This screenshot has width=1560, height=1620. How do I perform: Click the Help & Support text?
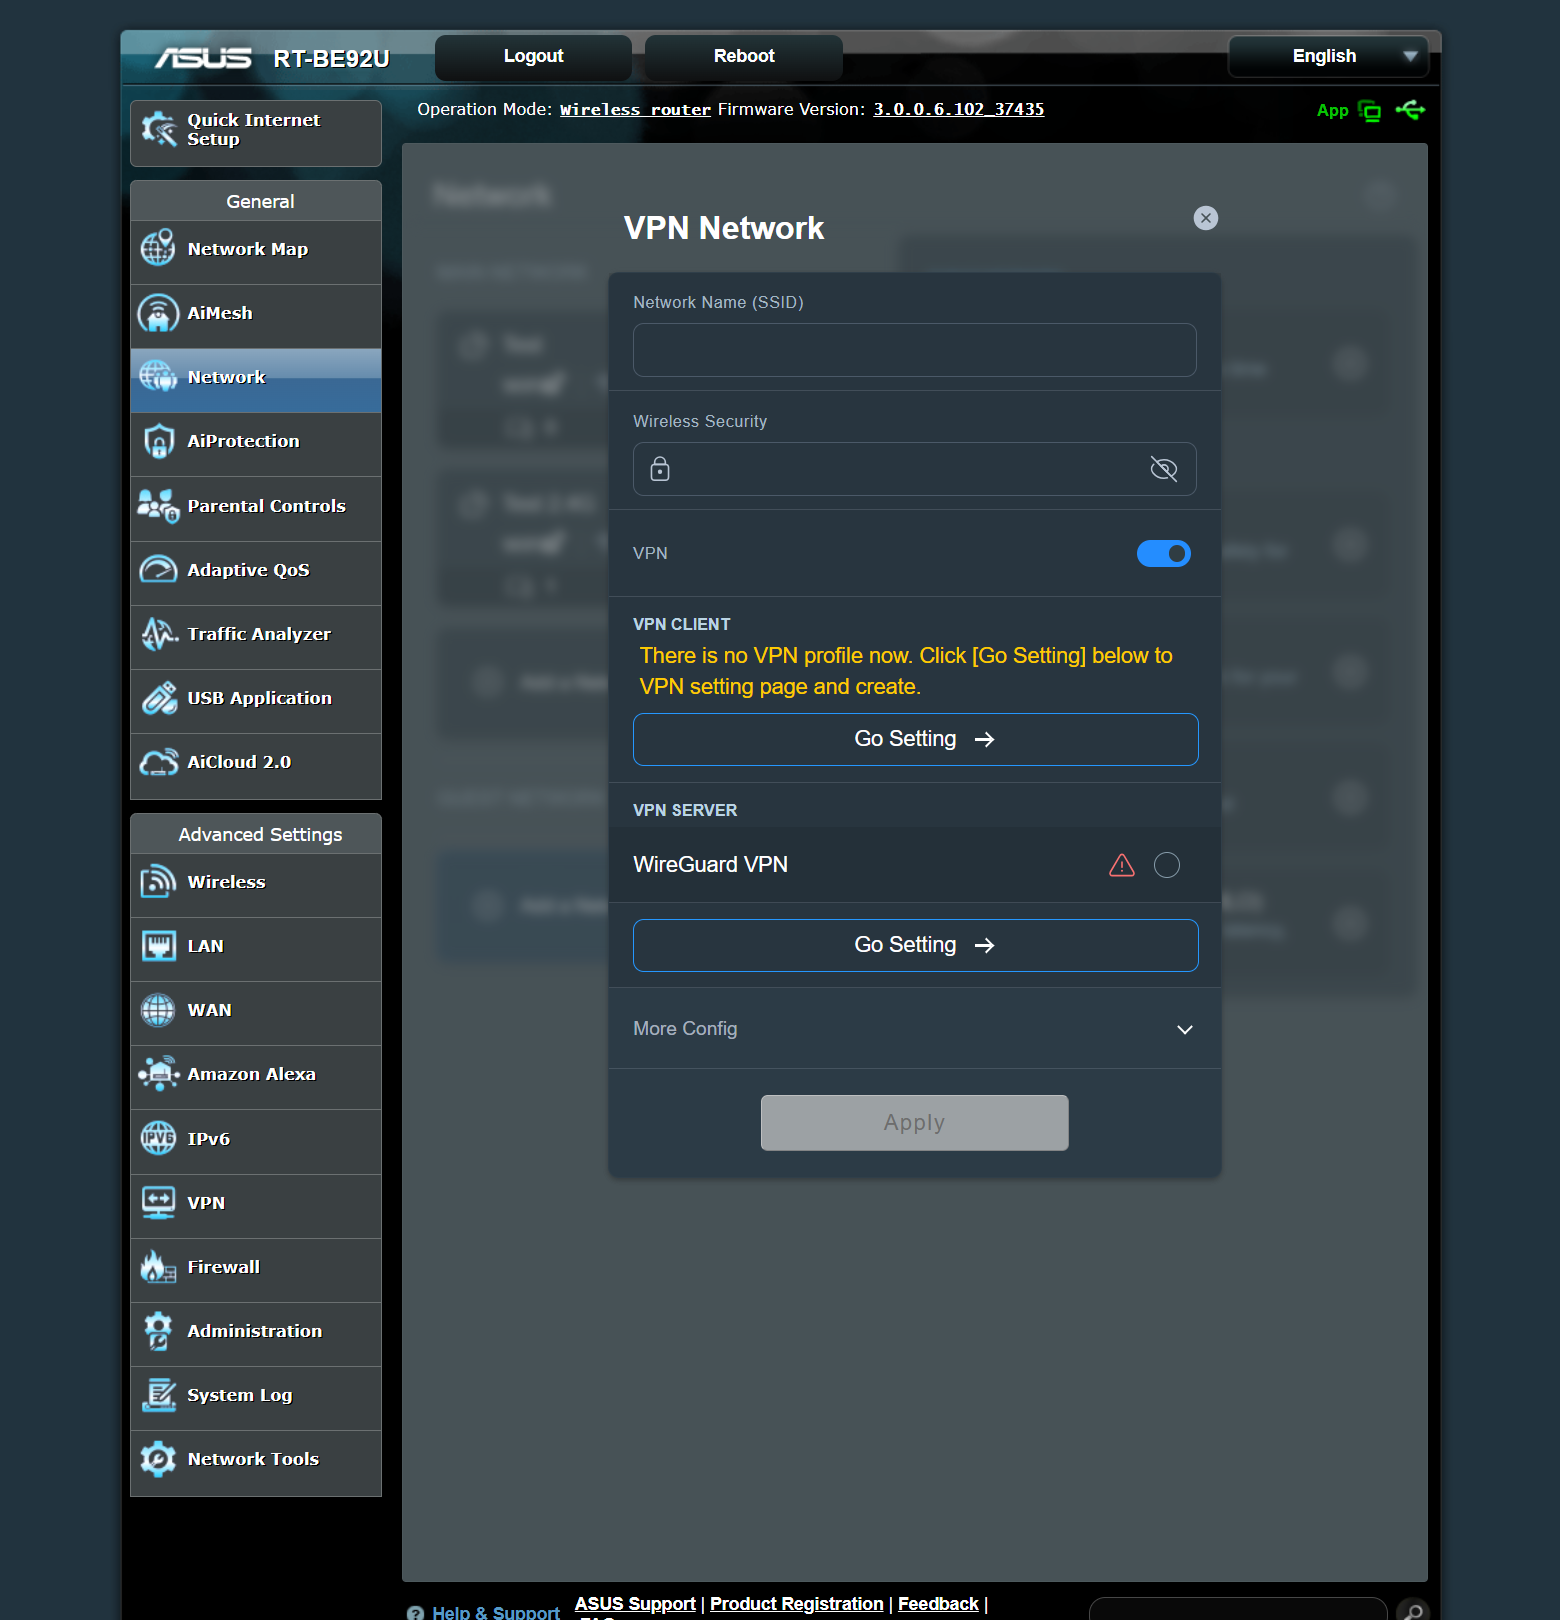click(x=496, y=1612)
